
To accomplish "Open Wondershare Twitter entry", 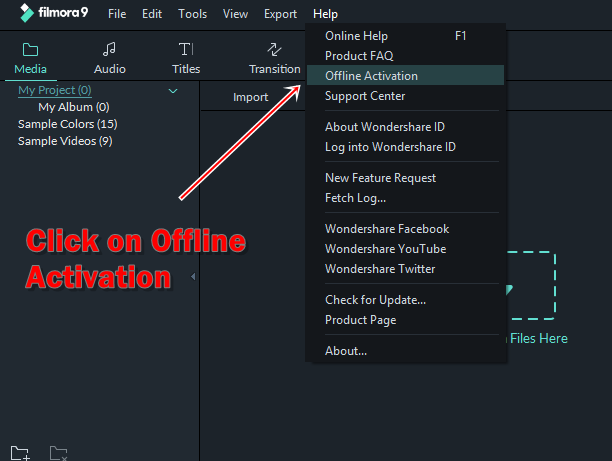I will click(405, 269).
